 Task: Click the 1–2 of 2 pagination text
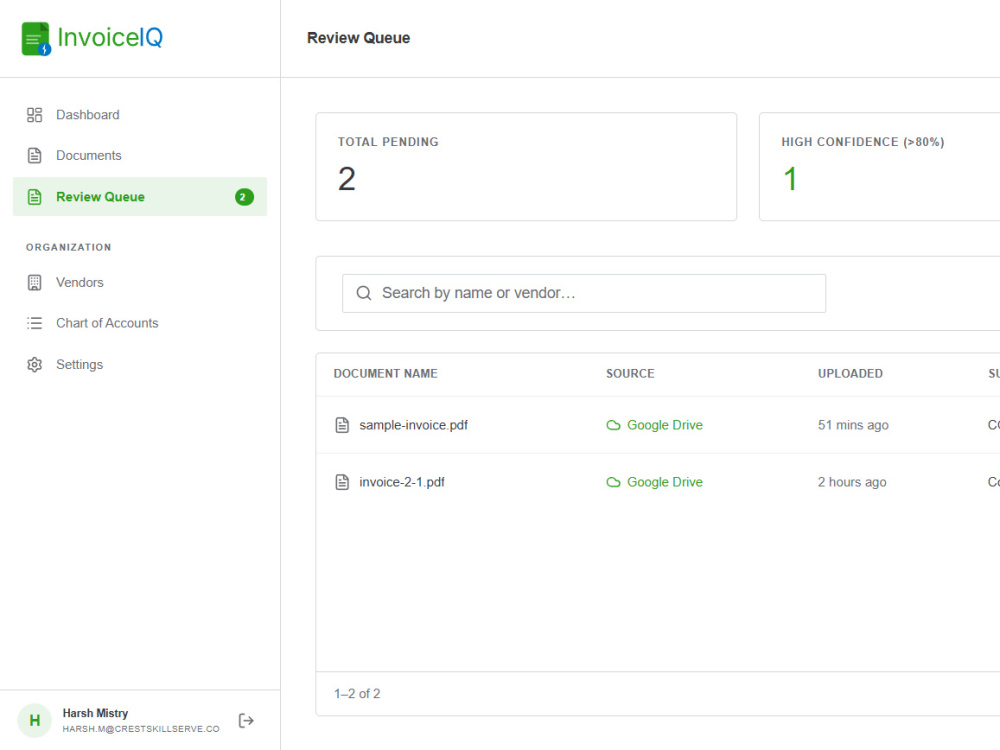pyautogui.click(x=357, y=694)
